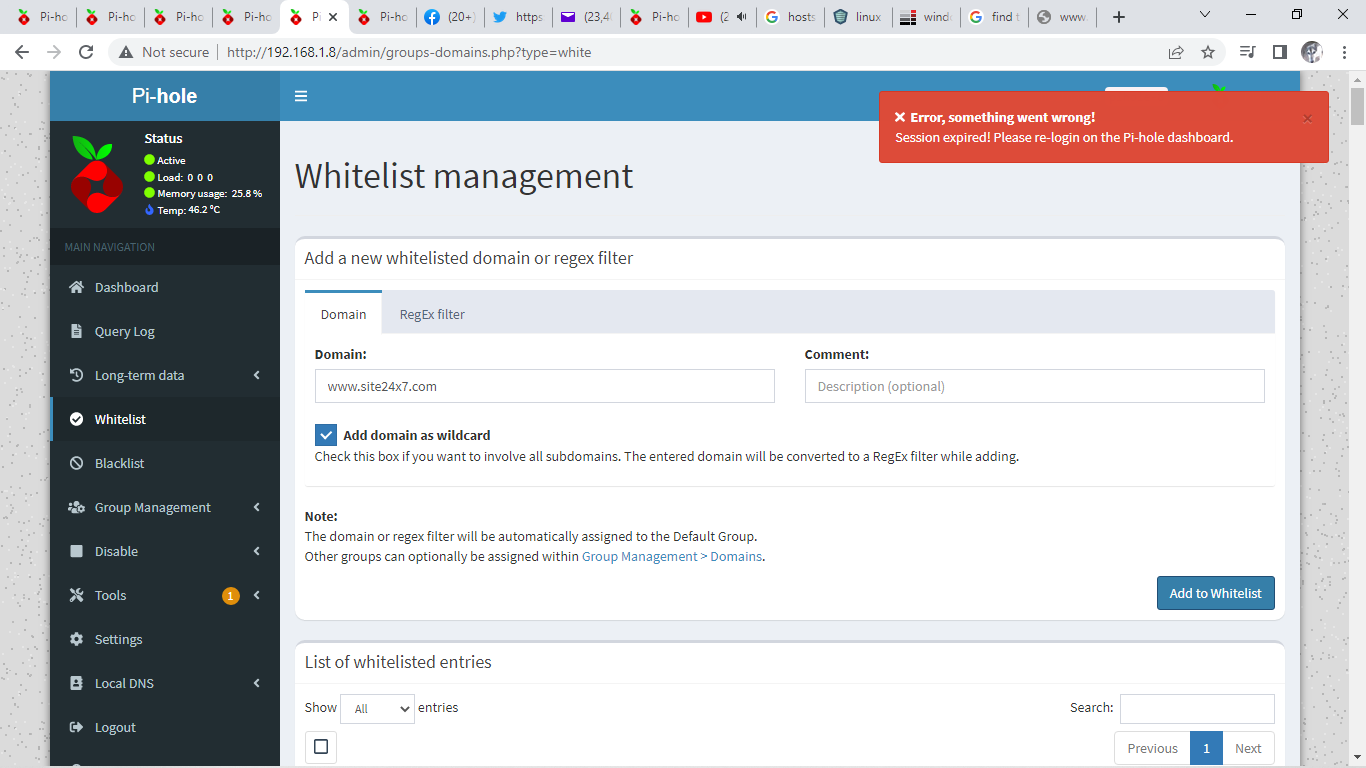This screenshot has height=768, width=1366.
Task: Open Dashboard via the home icon
Action: pyautogui.click(x=75, y=287)
